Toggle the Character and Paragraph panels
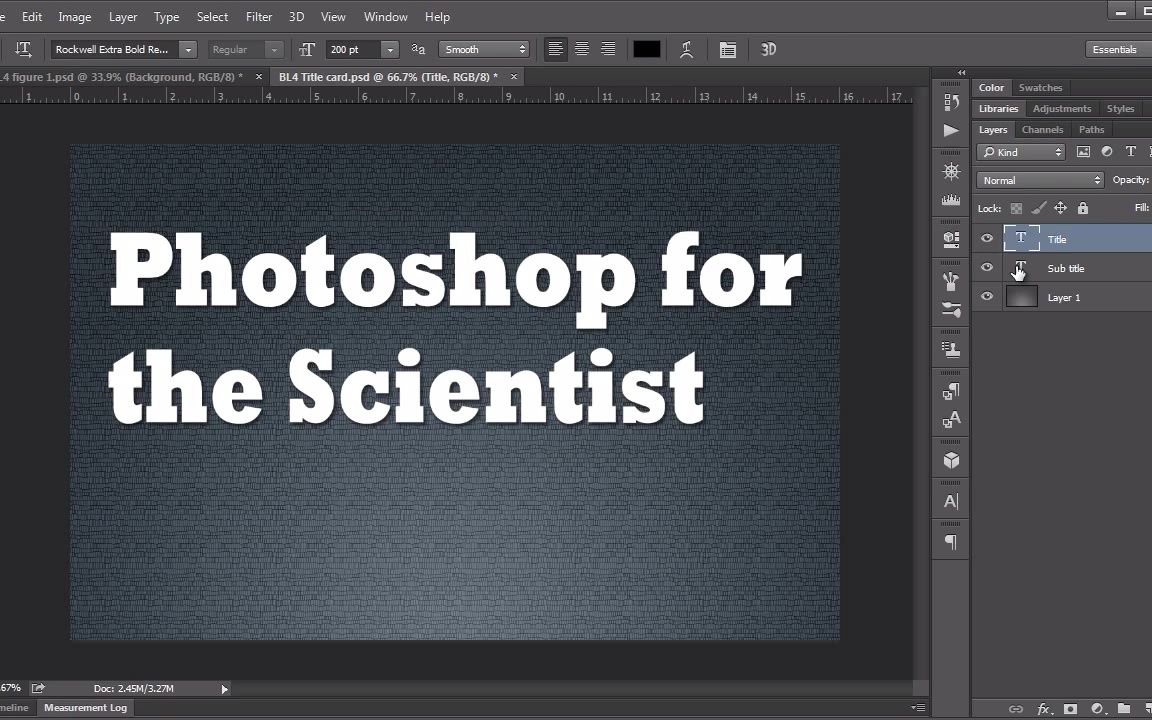This screenshot has height=720, width=1152. (727, 49)
